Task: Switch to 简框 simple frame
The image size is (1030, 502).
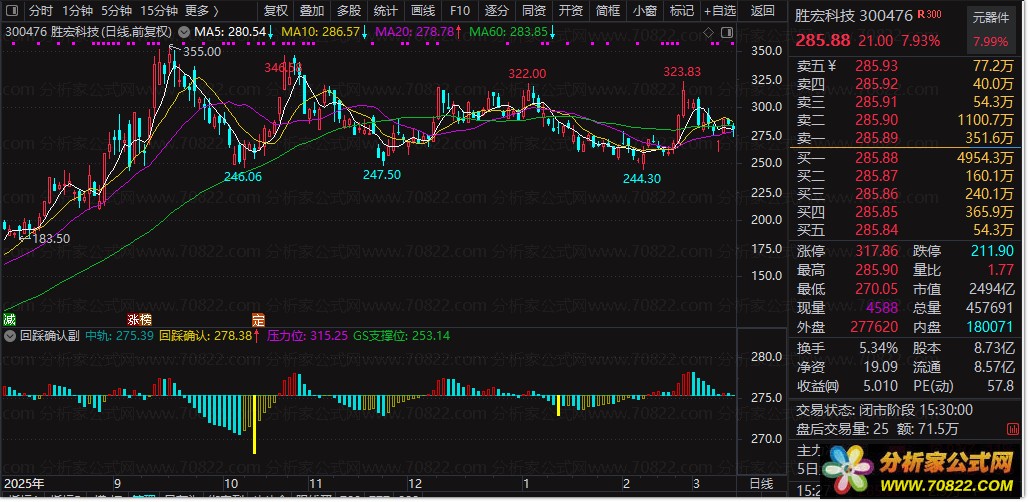Action: pyautogui.click(x=608, y=11)
